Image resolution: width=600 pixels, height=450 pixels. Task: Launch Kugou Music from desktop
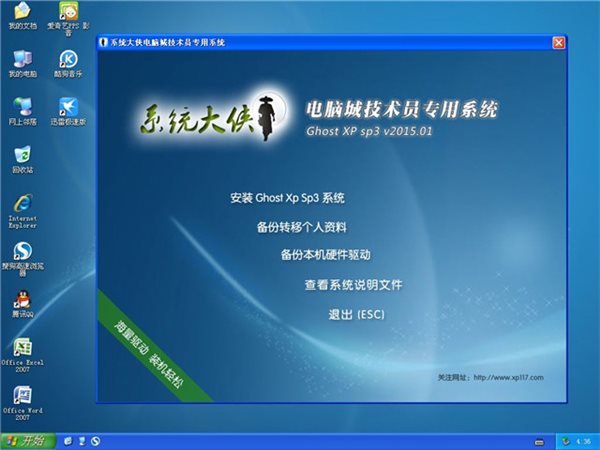[68, 63]
